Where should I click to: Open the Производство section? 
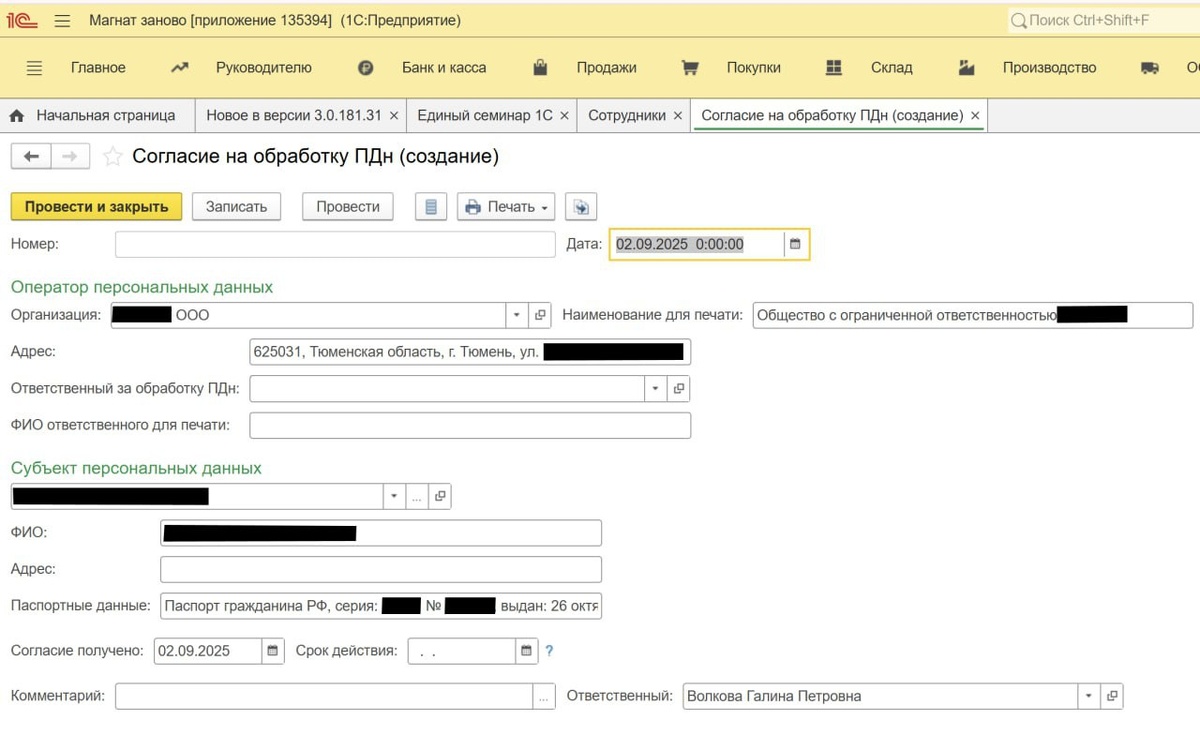[1050, 68]
